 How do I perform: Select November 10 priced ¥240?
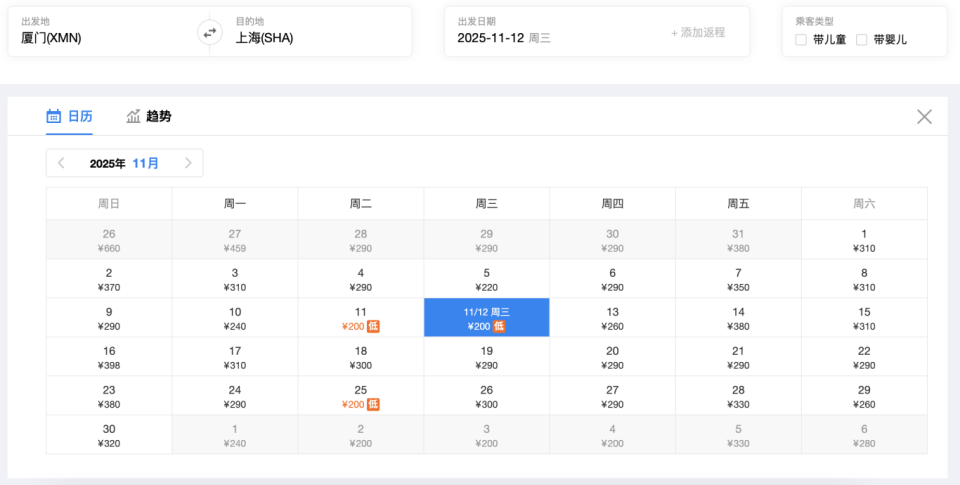coord(235,318)
